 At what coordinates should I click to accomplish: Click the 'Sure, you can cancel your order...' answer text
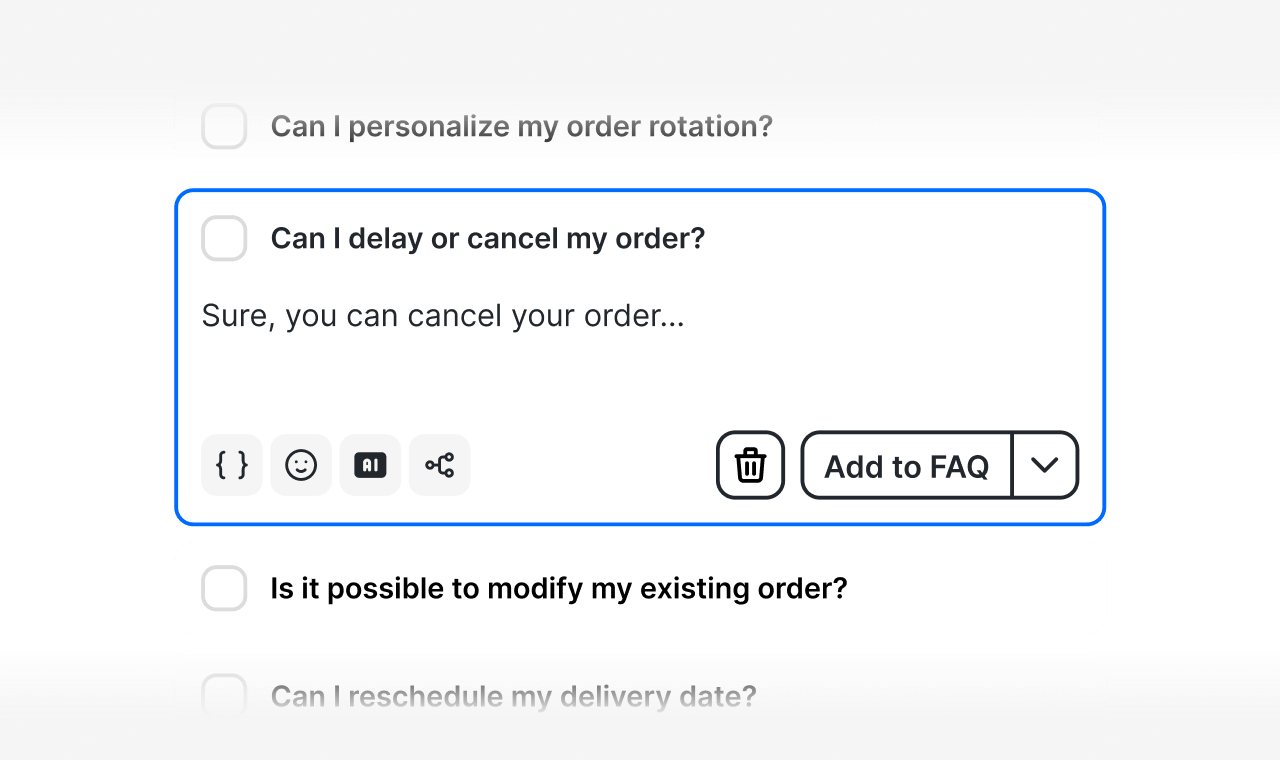[443, 316]
